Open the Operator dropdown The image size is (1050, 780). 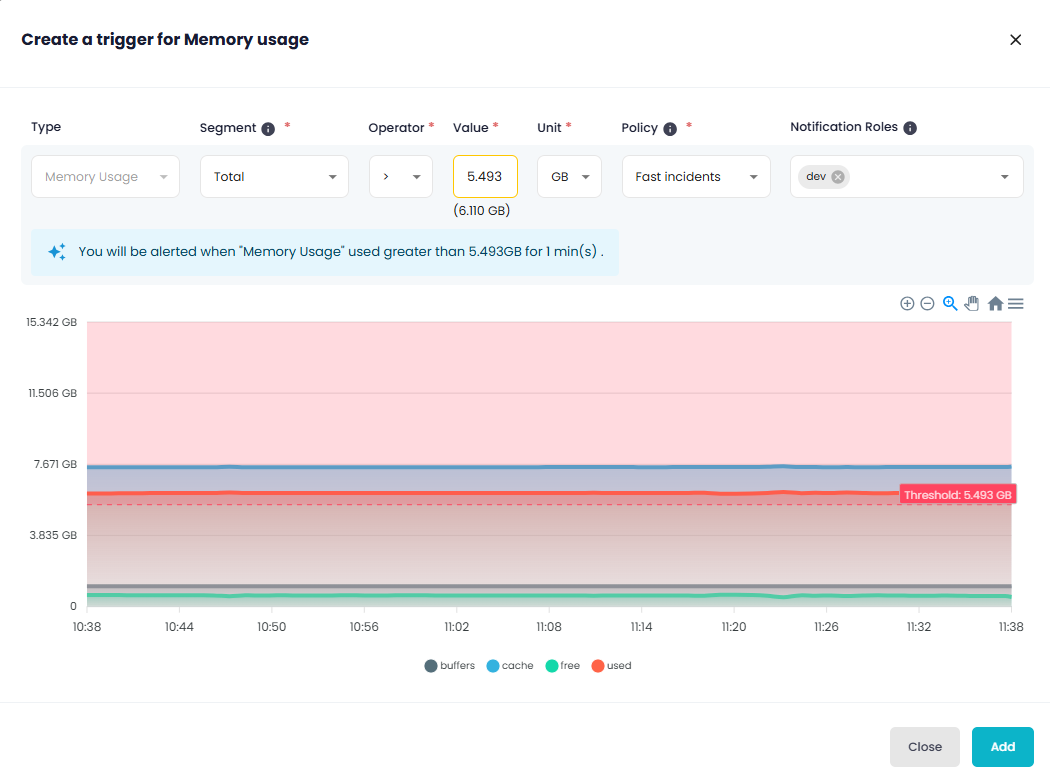click(400, 177)
